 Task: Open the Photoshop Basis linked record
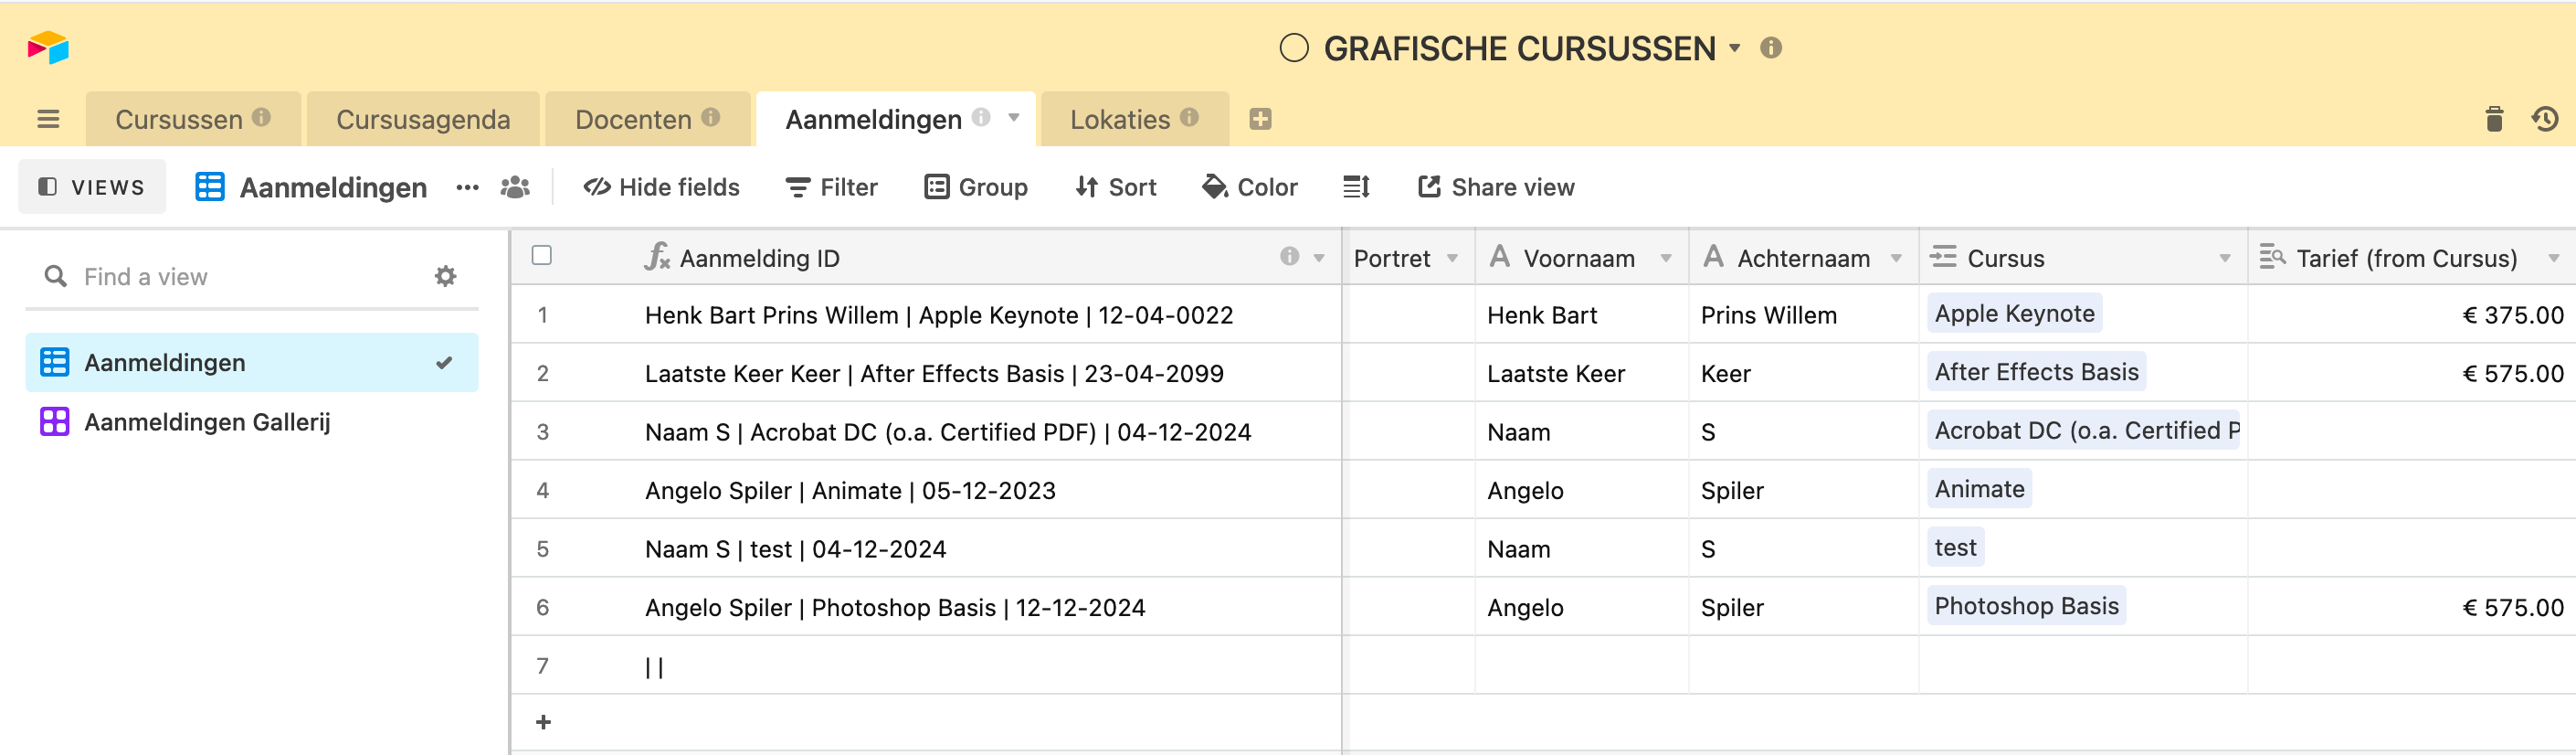2026,606
